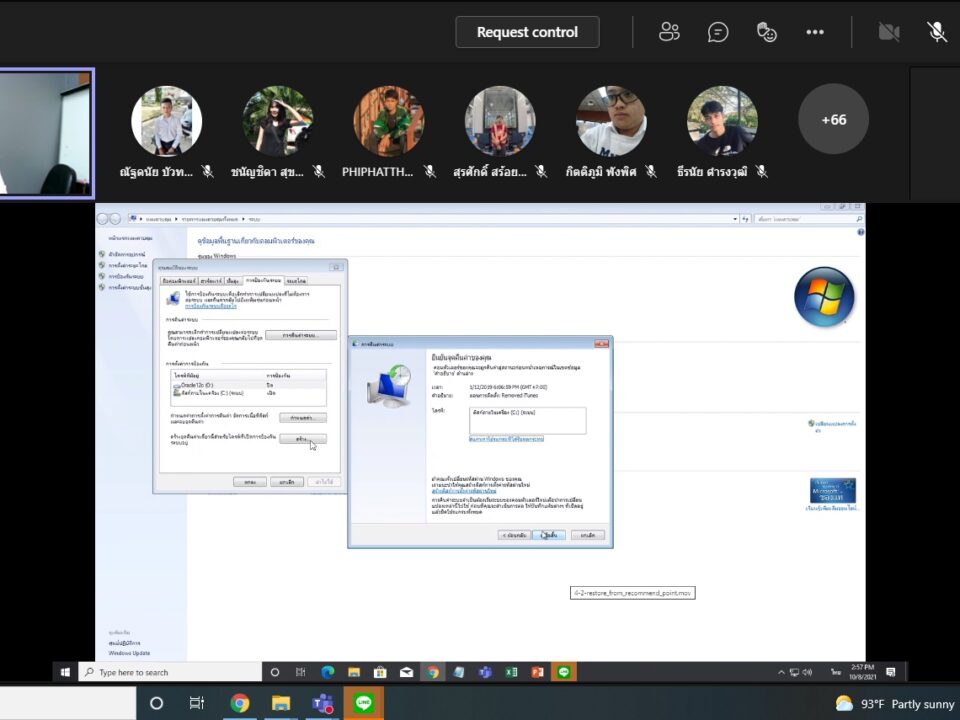Select the System Protection tab

click(263, 280)
